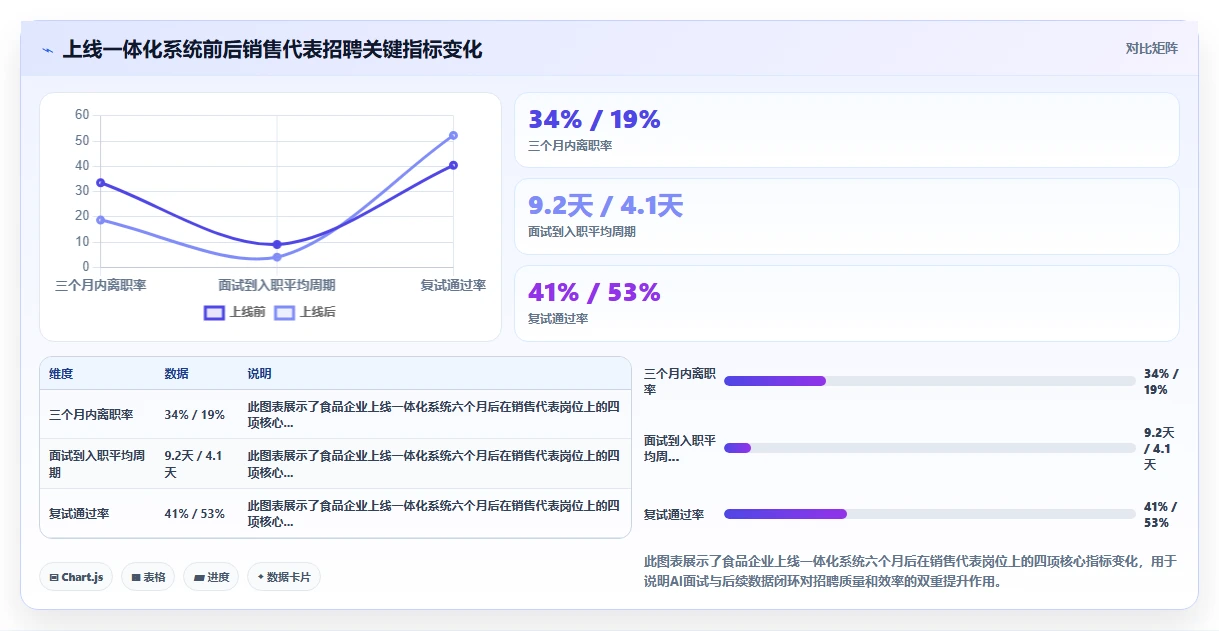Click the lightning icon beside the dashboard title

pyautogui.click(x=48, y=49)
